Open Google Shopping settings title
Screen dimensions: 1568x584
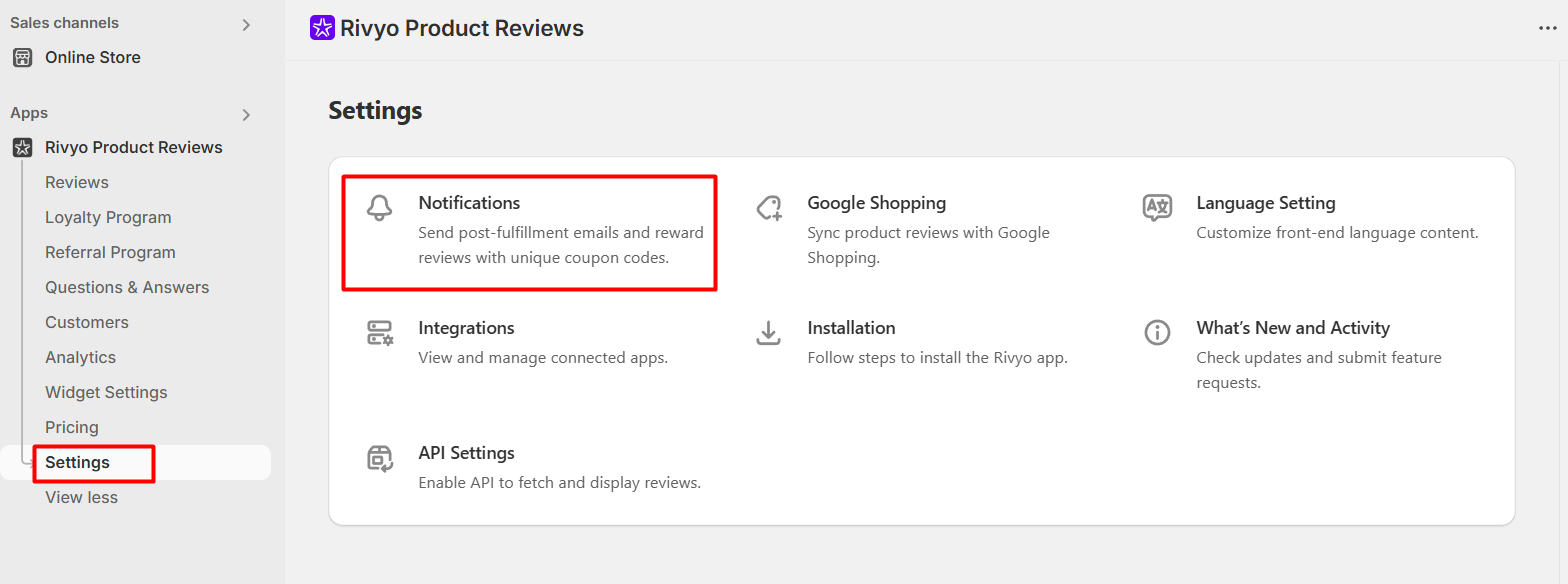[x=877, y=203]
